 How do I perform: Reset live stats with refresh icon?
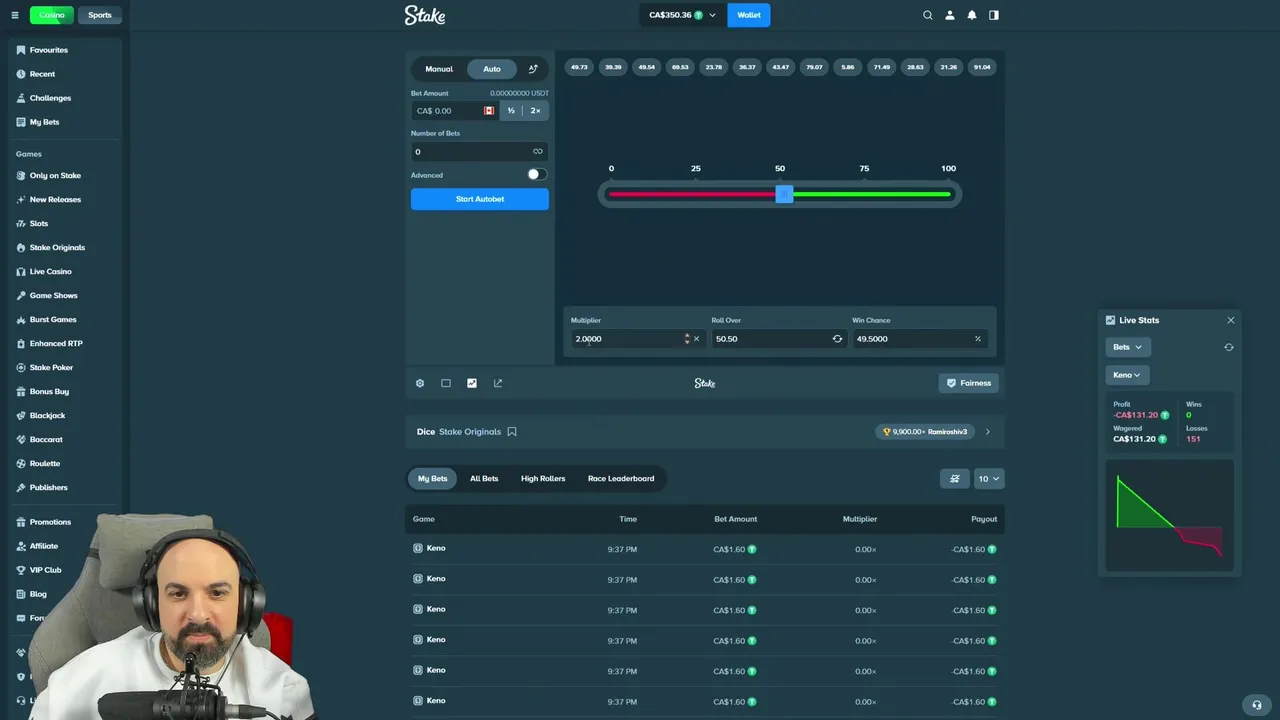pyautogui.click(x=1229, y=347)
